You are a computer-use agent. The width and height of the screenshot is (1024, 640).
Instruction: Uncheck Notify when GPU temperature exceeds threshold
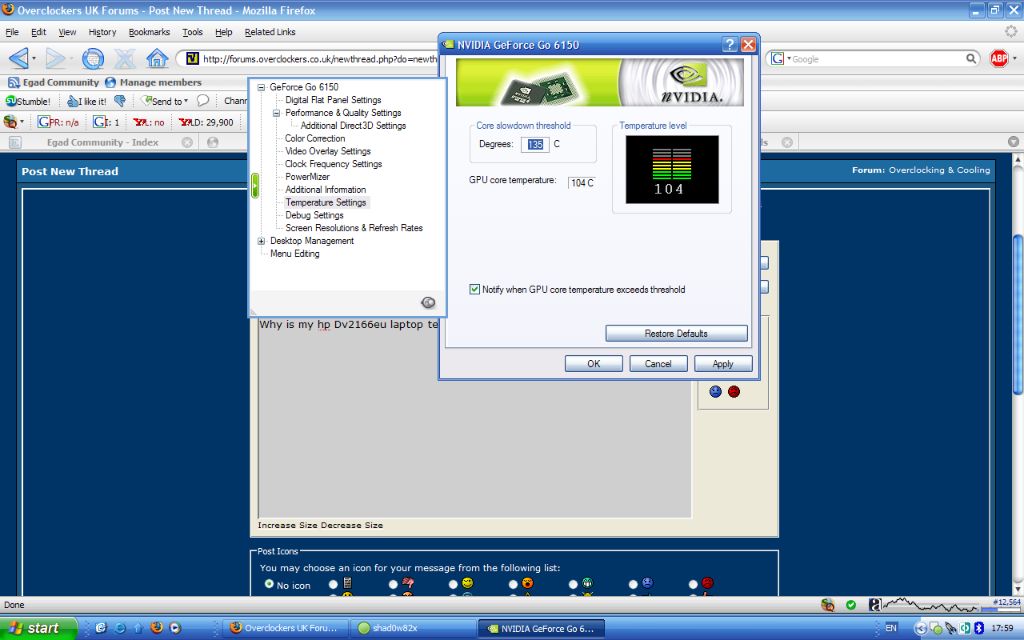pos(475,290)
